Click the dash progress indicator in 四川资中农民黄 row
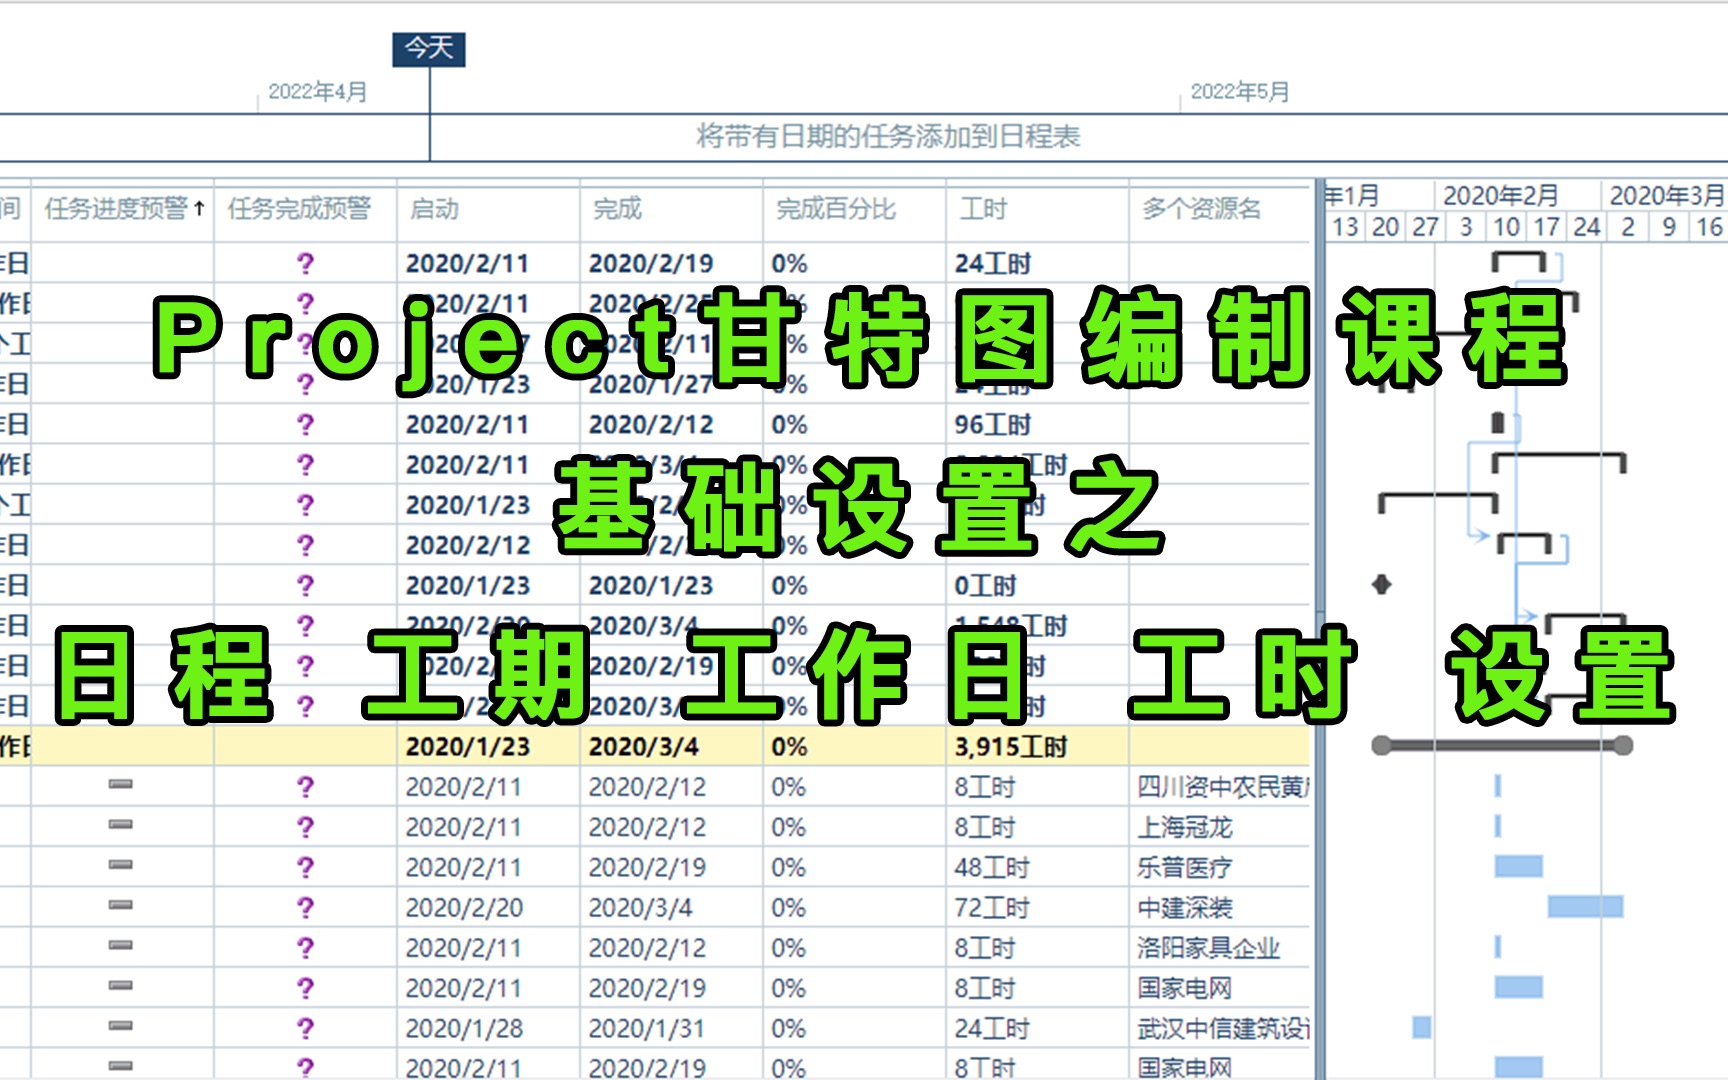1728x1080 pixels. pyautogui.click(x=121, y=785)
